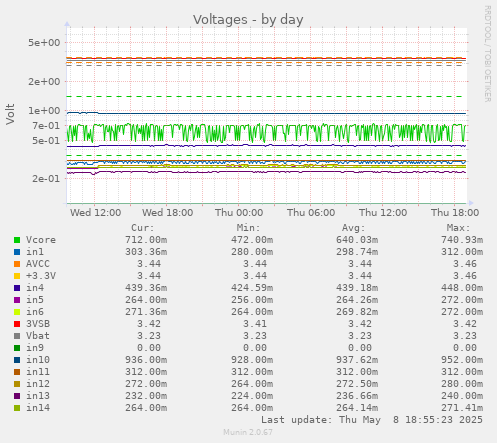The height and width of the screenshot is (443, 497).
Task: Select the 3VSB legend label
Action: [x=38, y=324]
